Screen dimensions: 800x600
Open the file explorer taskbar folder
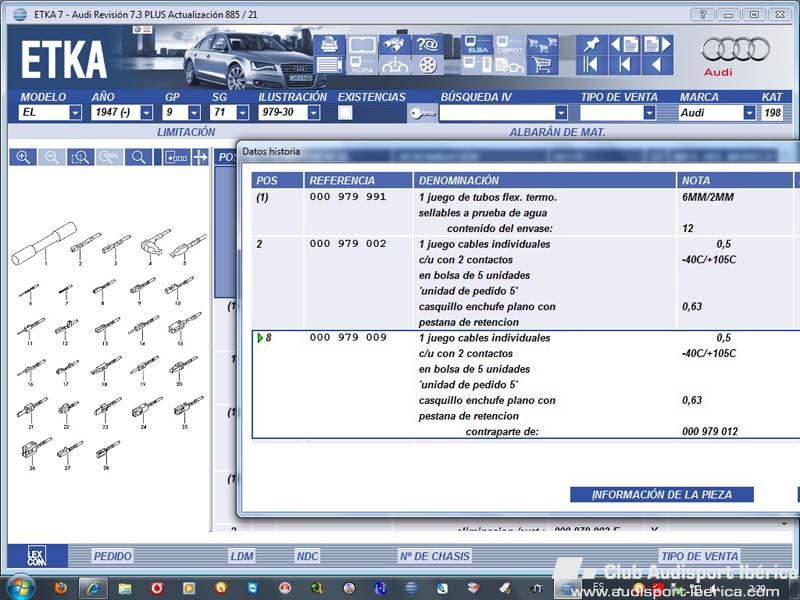pos(125,588)
